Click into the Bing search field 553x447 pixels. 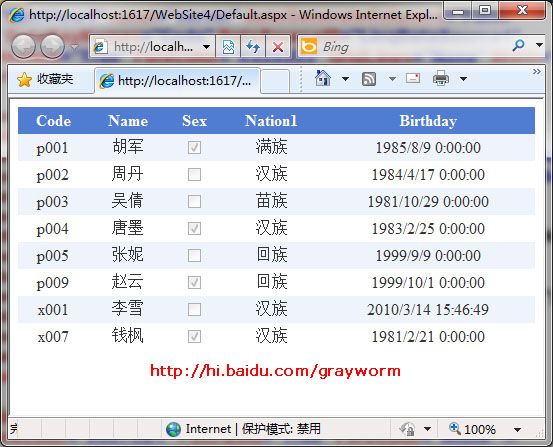point(413,46)
